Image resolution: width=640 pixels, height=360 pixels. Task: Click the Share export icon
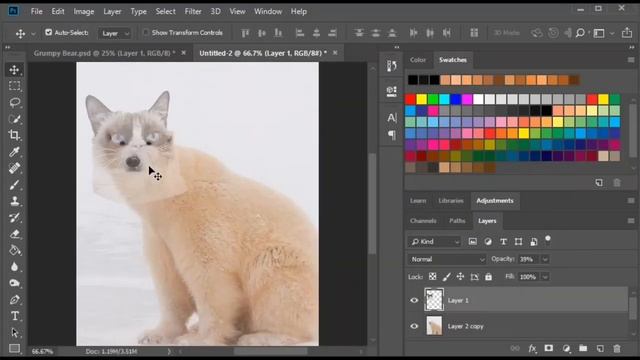(x=627, y=33)
